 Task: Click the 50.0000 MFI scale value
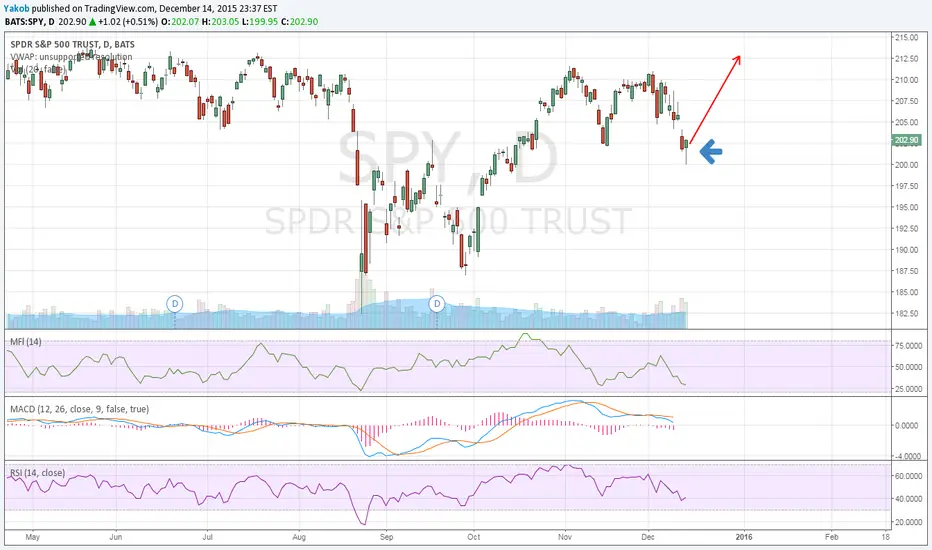click(908, 367)
